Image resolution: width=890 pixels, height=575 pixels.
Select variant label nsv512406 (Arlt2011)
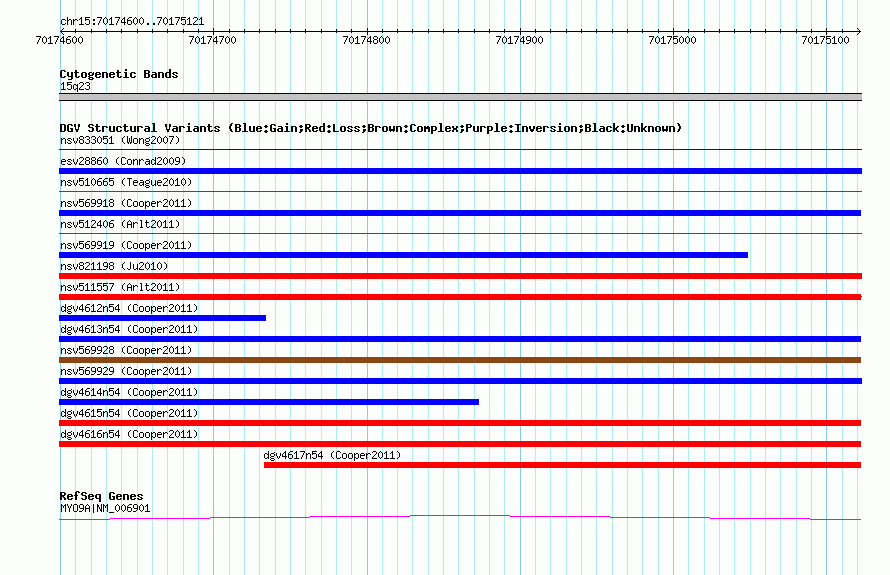120,224
